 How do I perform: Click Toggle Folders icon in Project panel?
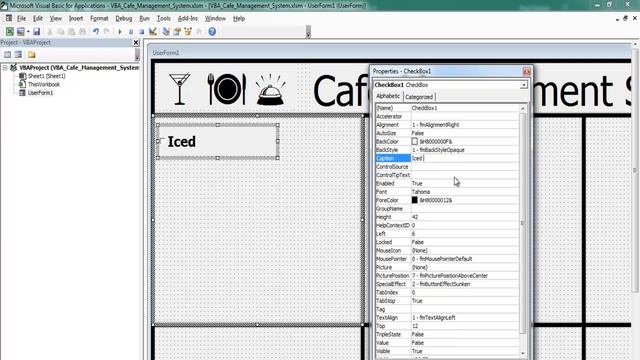pos(31,54)
